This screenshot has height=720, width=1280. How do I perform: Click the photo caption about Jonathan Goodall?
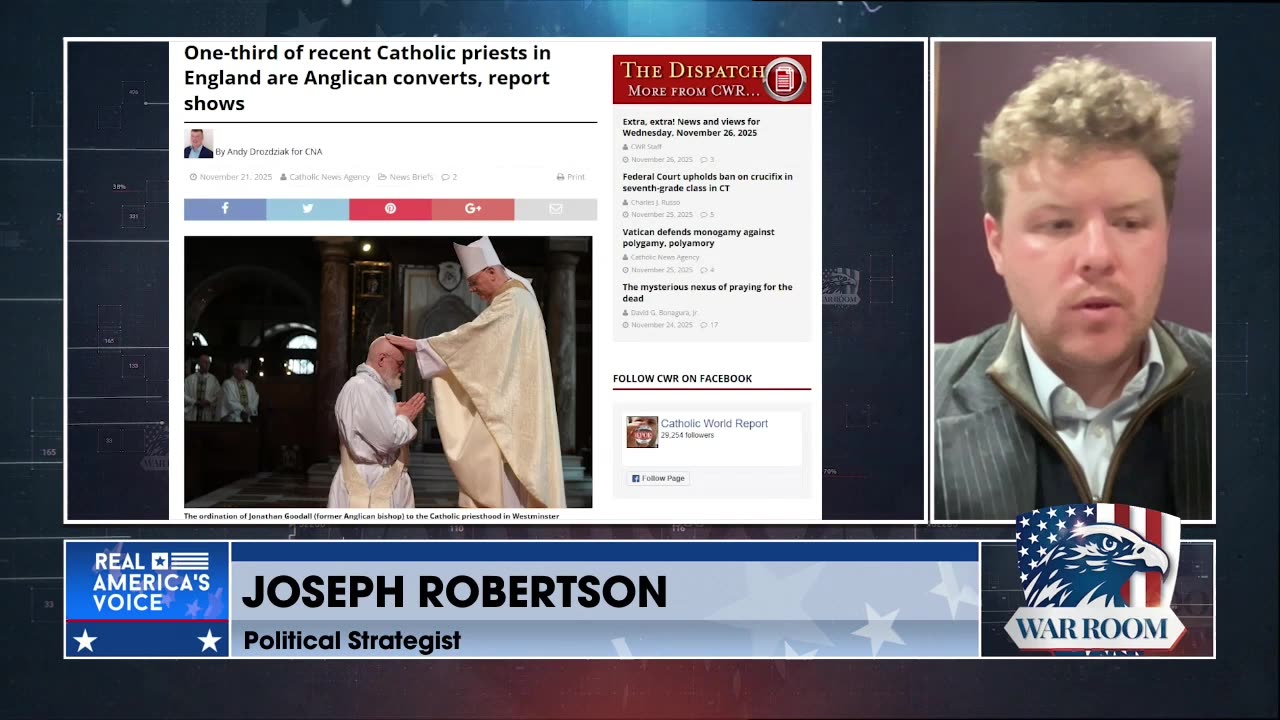coord(371,516)
